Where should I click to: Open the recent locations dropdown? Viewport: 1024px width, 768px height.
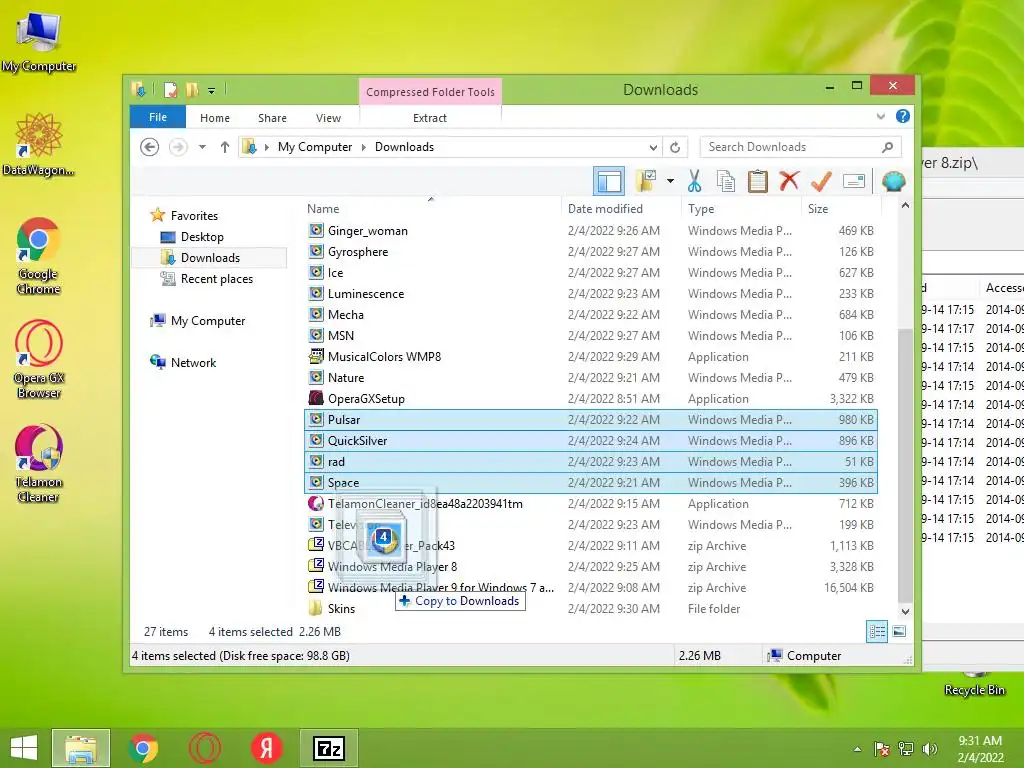tap(202, 147)
